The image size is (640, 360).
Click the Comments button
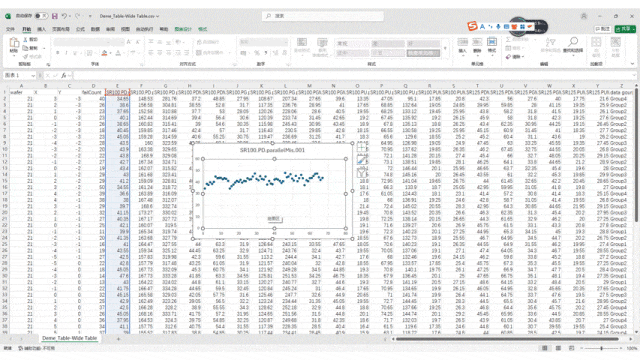(x=602, y=29)
